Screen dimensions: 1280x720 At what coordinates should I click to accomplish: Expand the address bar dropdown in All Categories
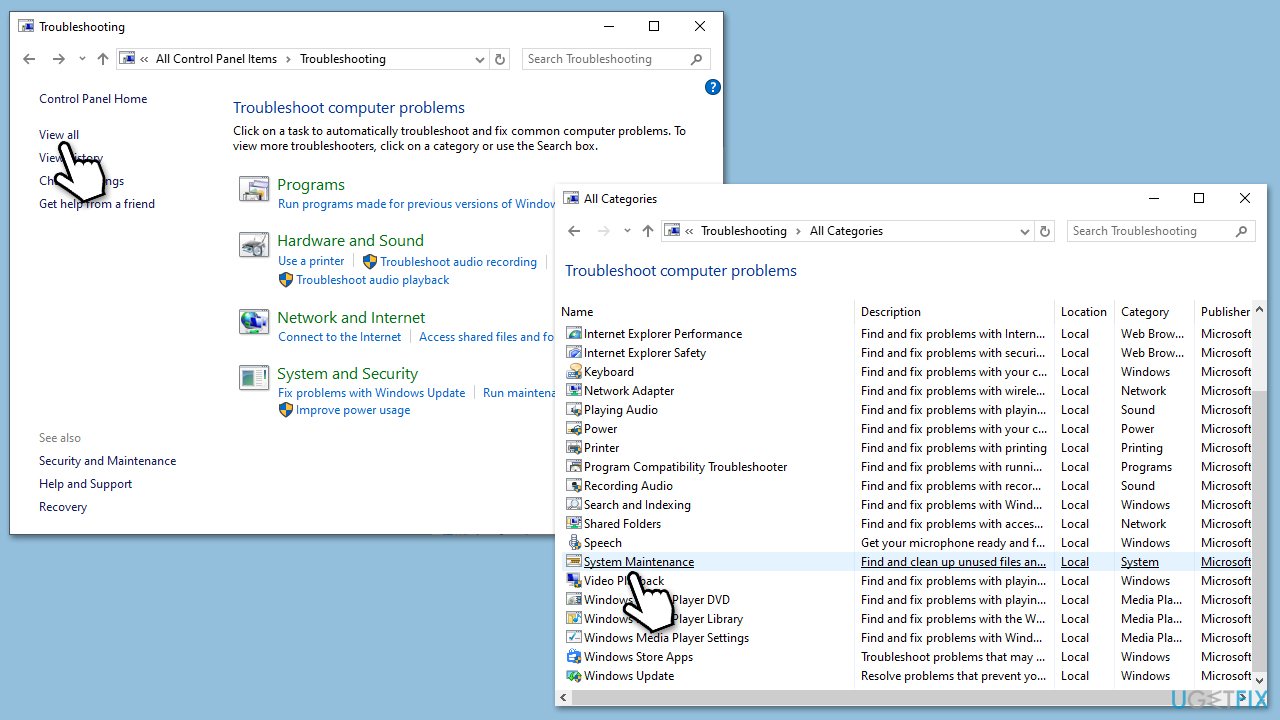pyautogui.click(x=1025, y=231)
